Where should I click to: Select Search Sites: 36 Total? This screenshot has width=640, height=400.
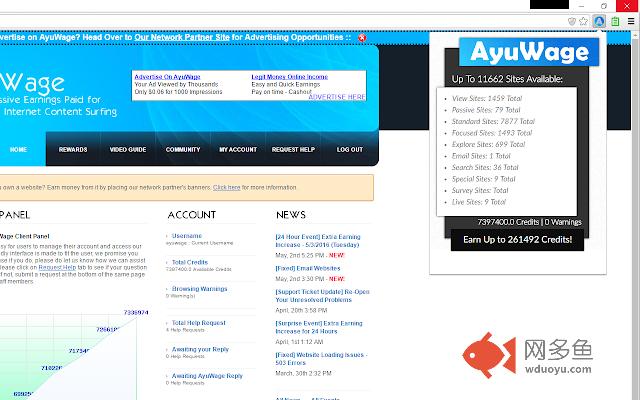point(485,167)
